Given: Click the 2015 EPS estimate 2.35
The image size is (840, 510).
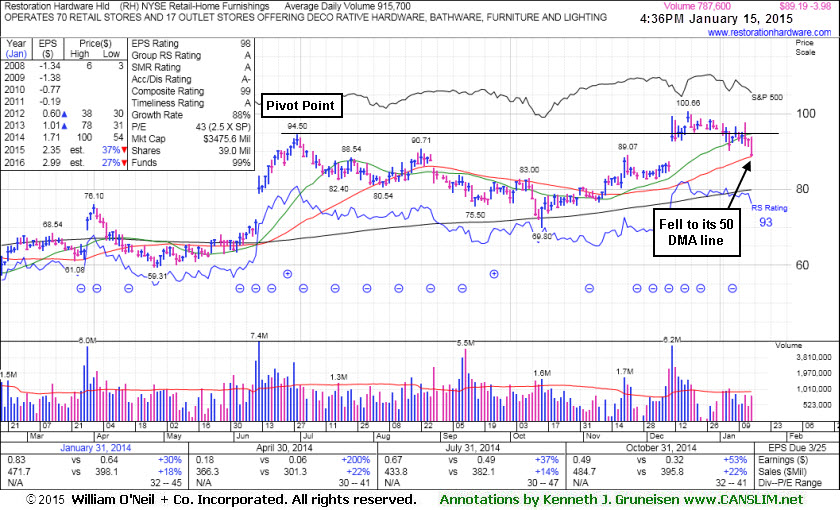Looking at the screenshot, I should point(51,150).
